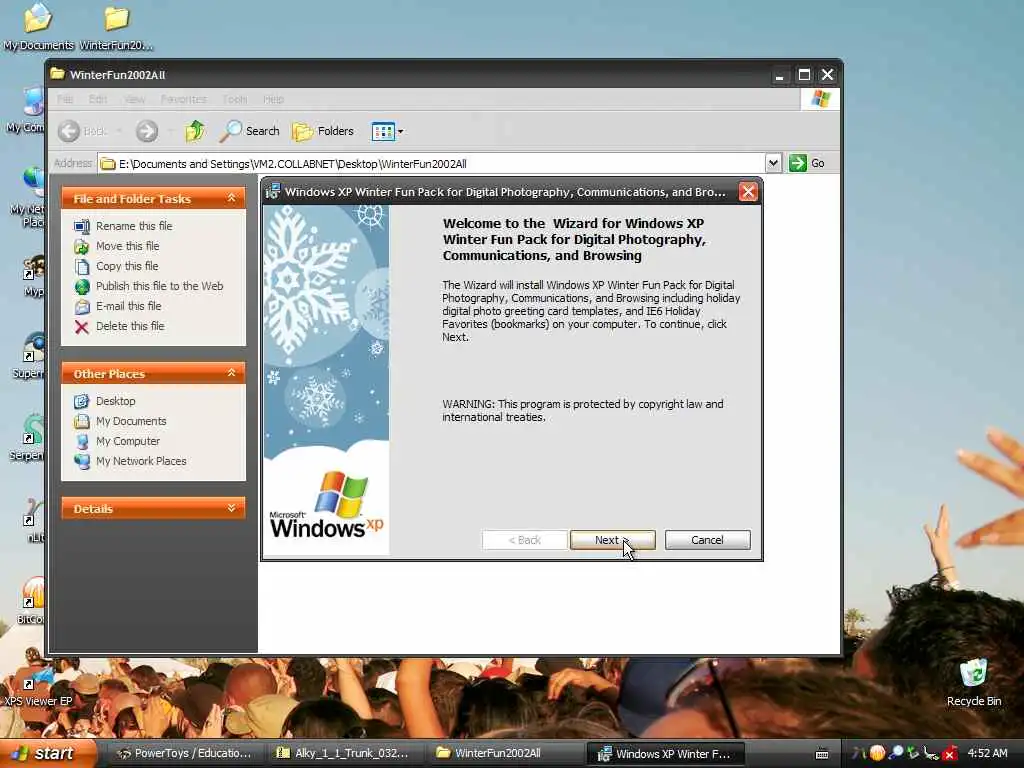The height and width of the screenshot is (768, 1024).
Task: Go to My Computer under Other Places
Action: (128, 441)
